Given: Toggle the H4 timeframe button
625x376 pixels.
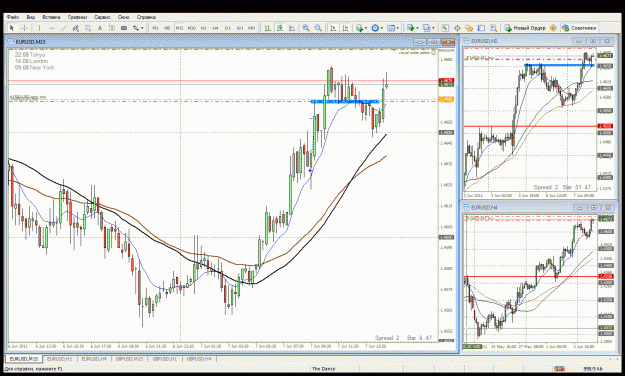Looking at the screenshot, I should 216,28.
